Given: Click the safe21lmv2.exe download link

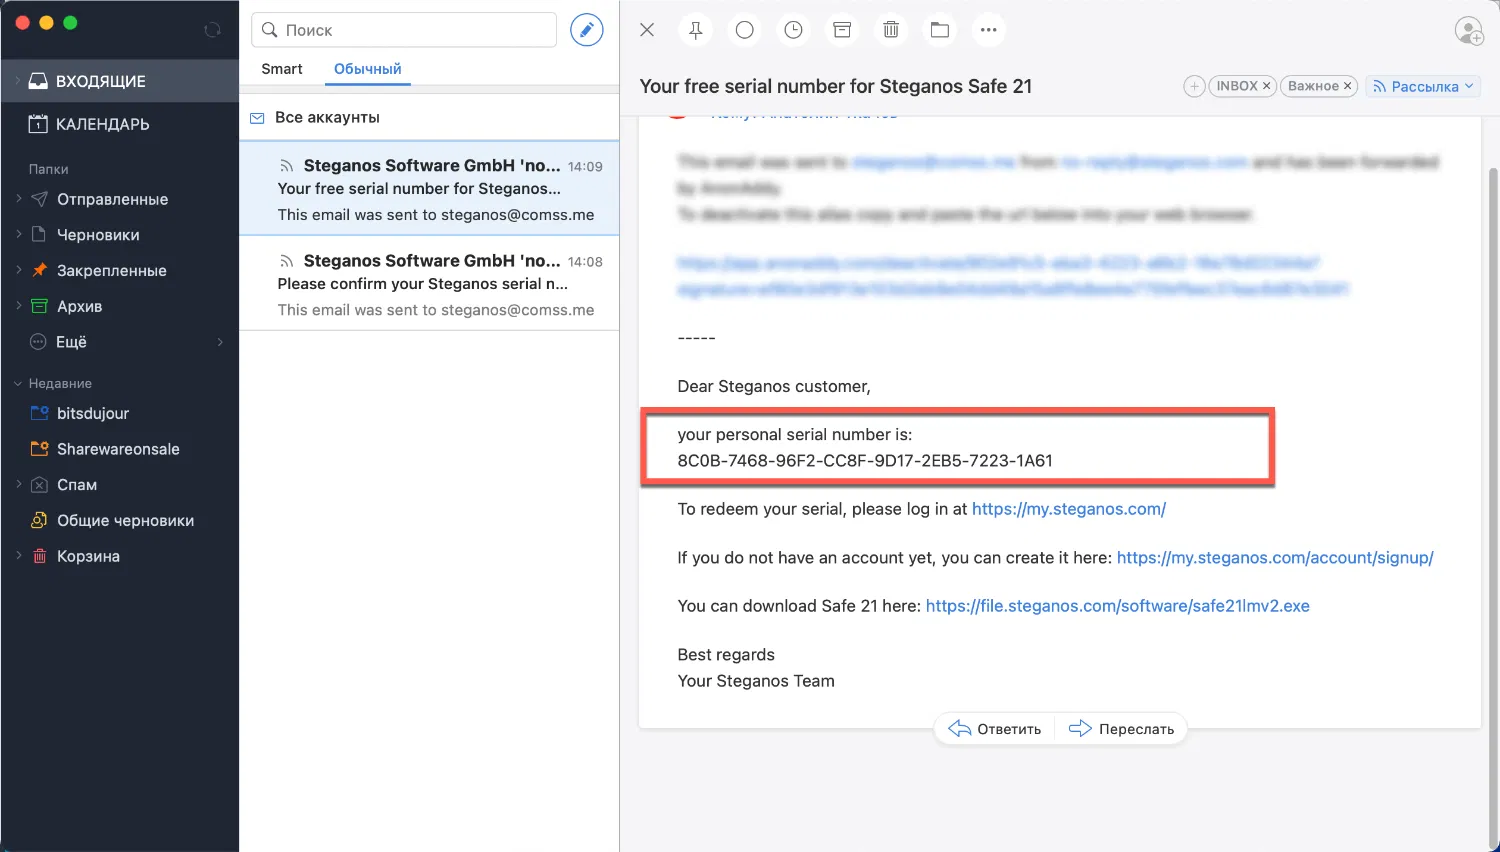Looking at the screenshot, I should point(1118,606).
